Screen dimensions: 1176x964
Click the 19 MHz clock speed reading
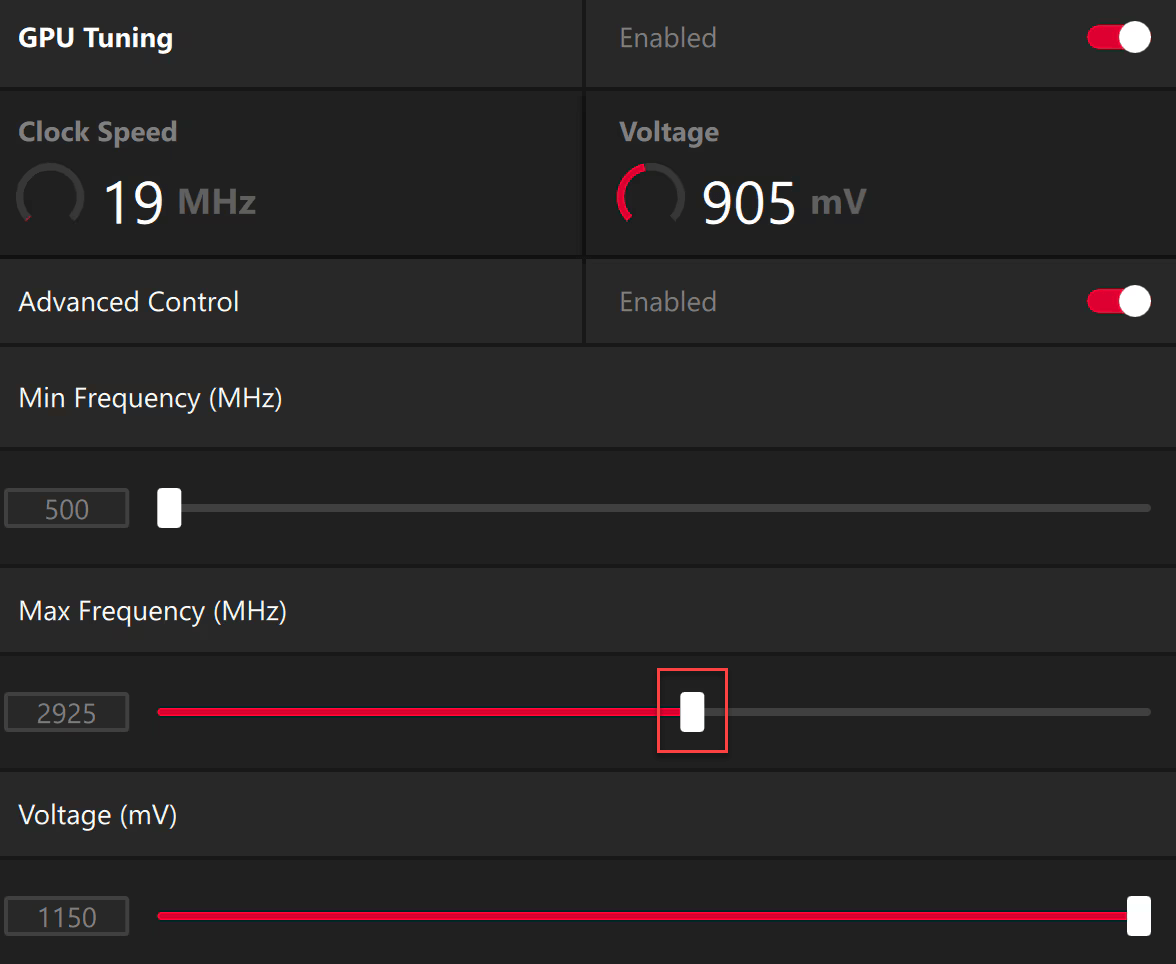180,203
